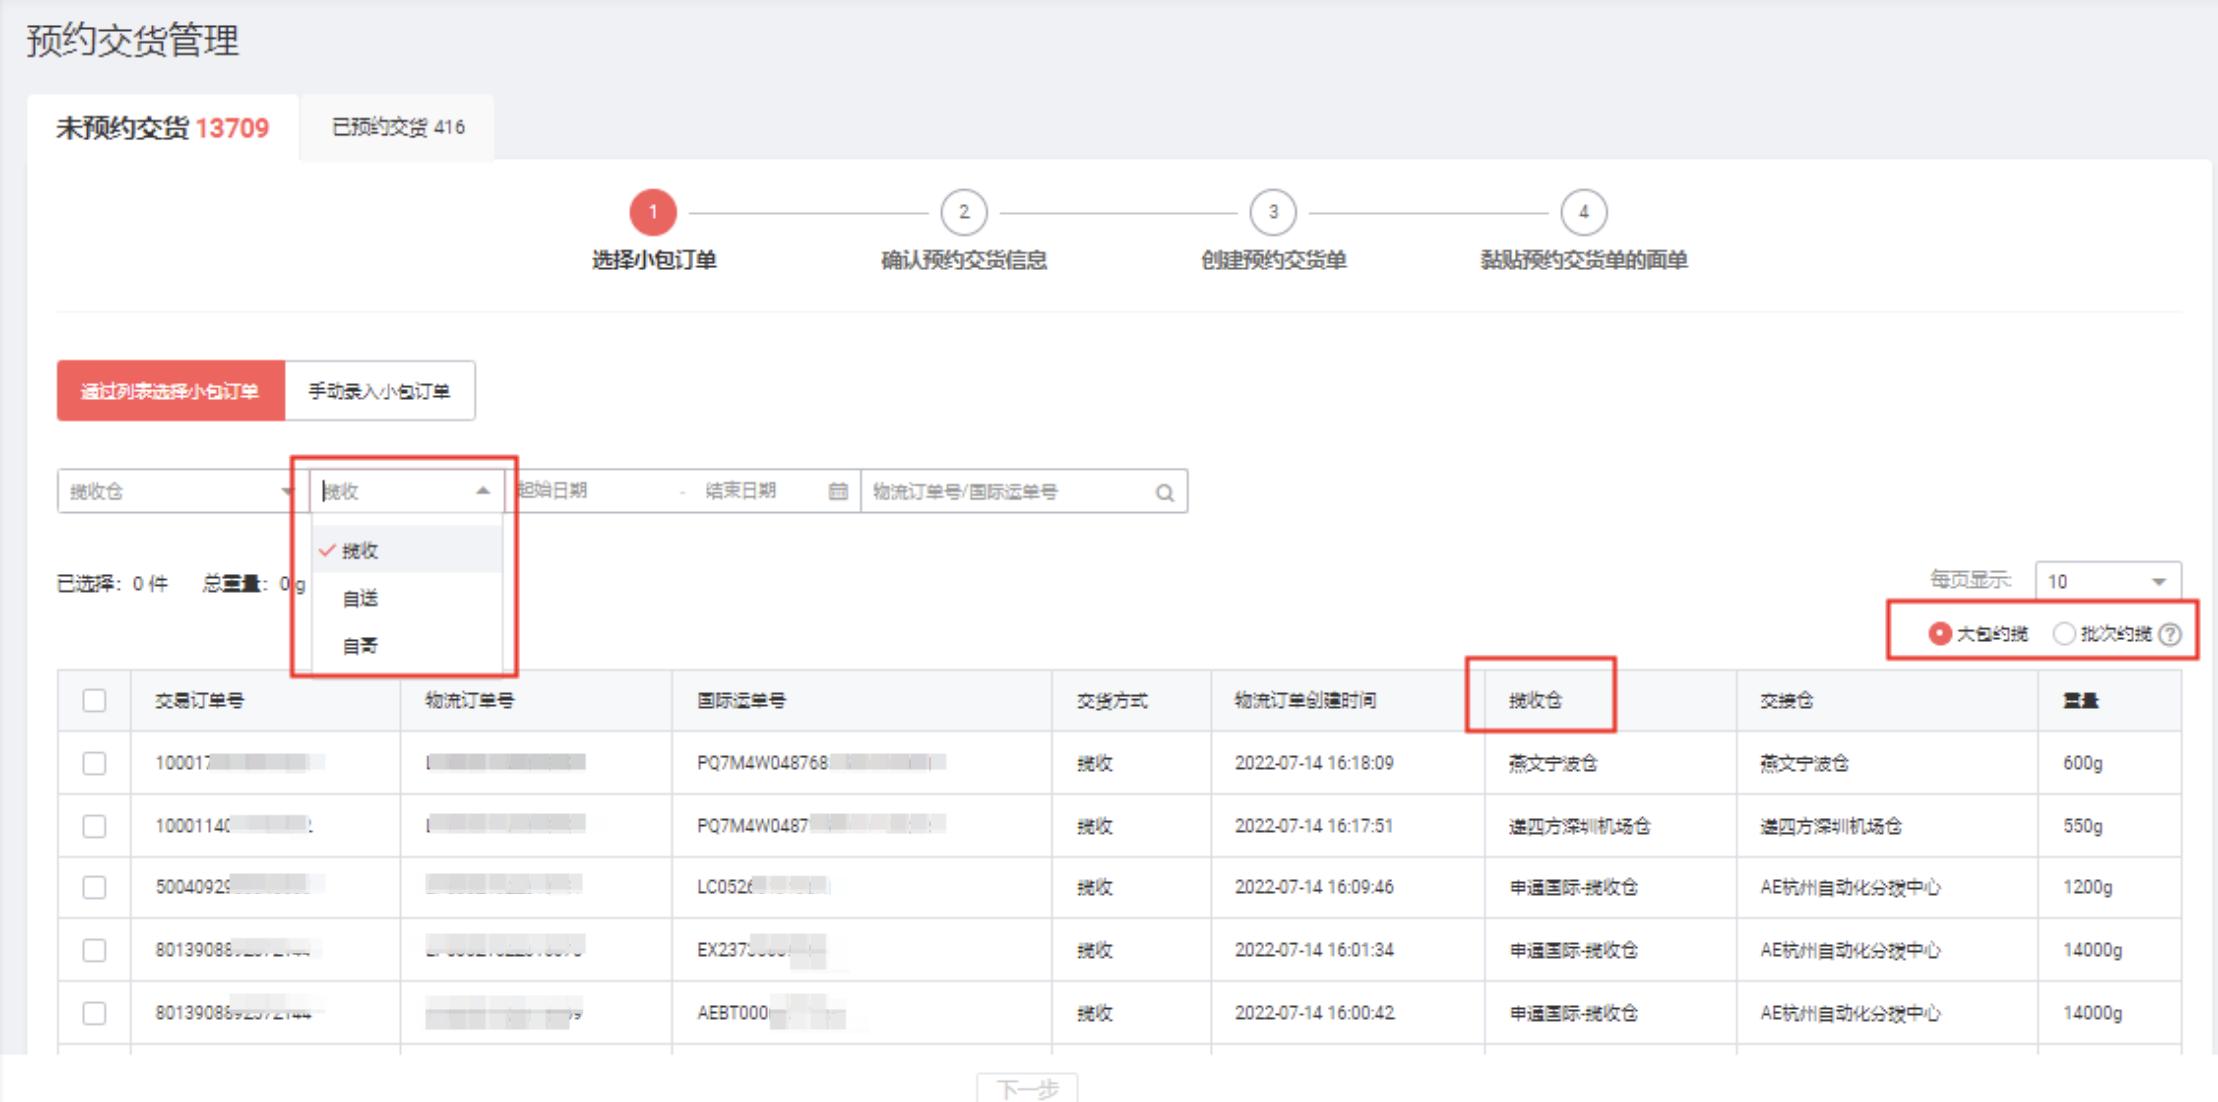Open the 揽收仓 filter dropdown
The width and height of the screenshot is (2218, 1102).
point(175,491)
